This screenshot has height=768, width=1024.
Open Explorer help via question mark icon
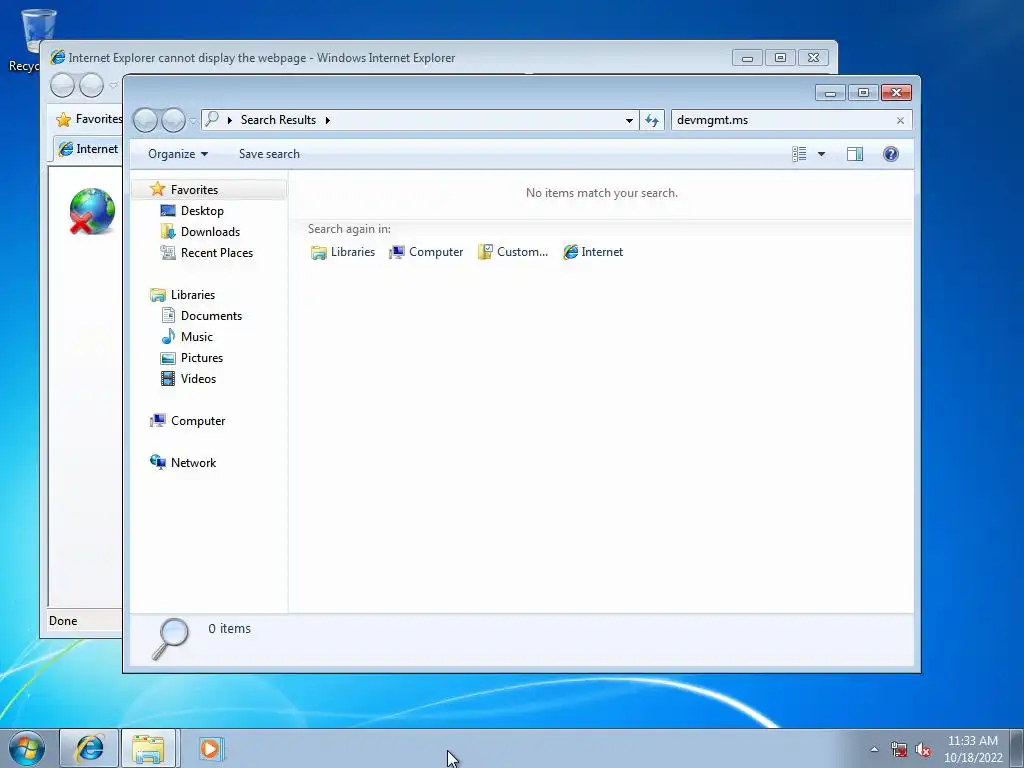(x=891, y=154)
